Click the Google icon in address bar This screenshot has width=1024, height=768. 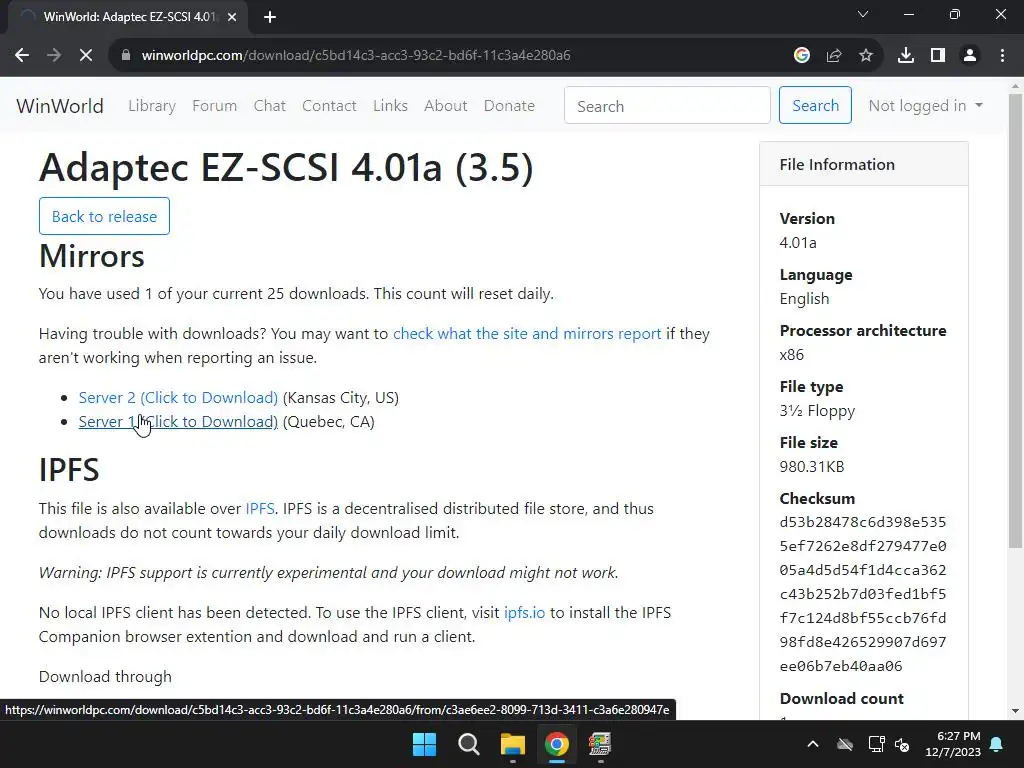pyautogui.click(x=802, y=56)
